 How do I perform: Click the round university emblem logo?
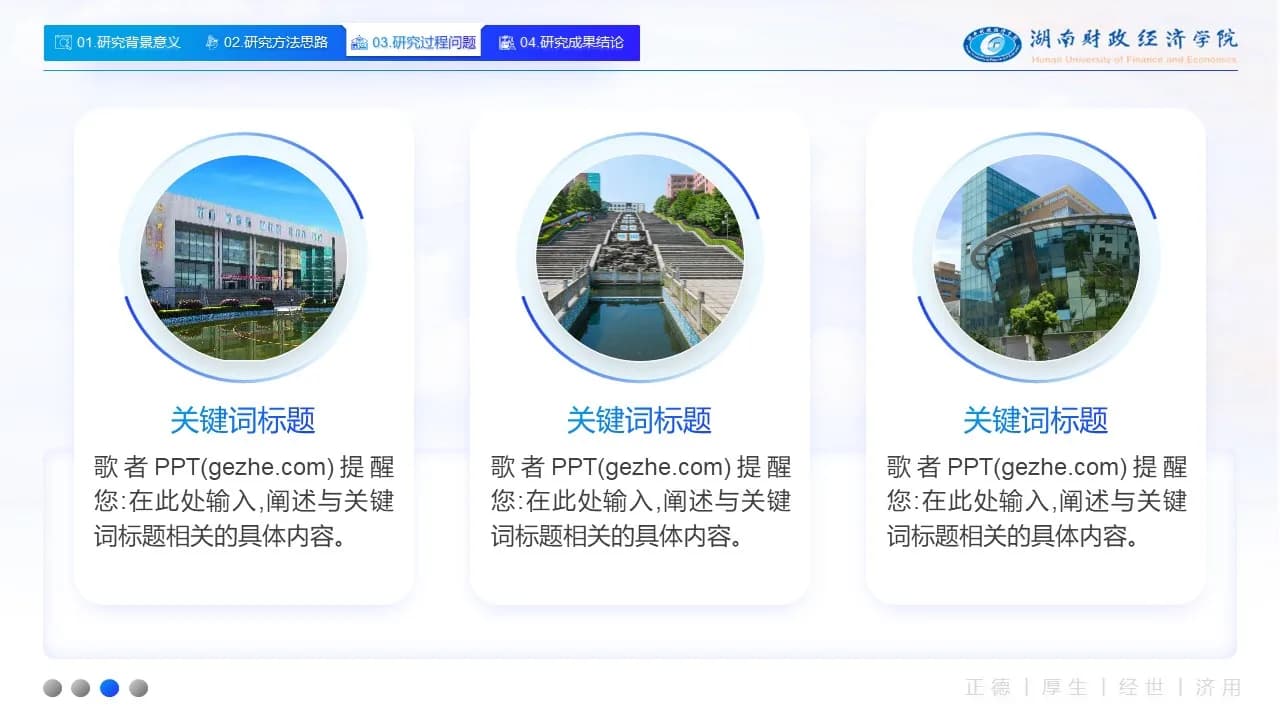(992, 45)
